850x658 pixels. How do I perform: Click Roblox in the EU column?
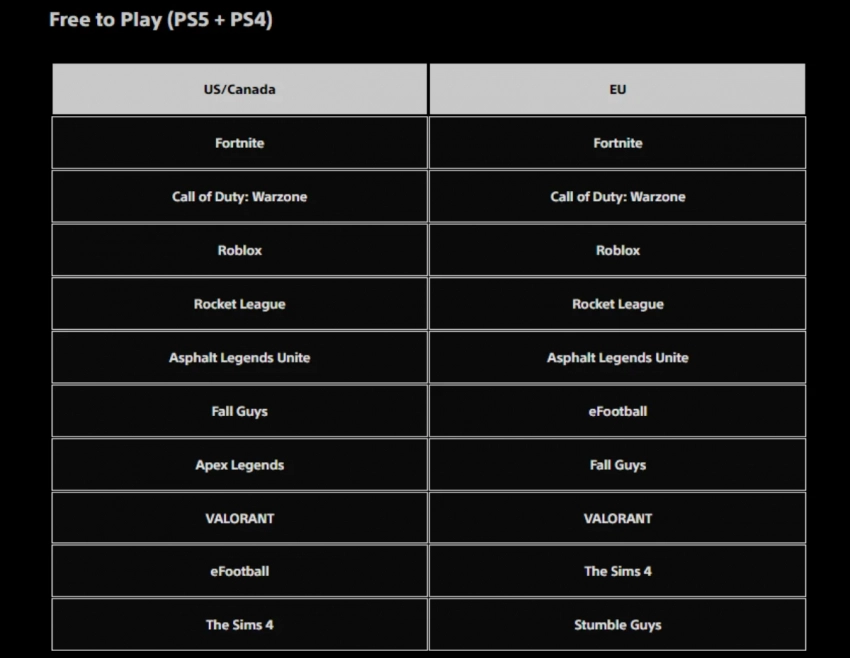(617, 250)
